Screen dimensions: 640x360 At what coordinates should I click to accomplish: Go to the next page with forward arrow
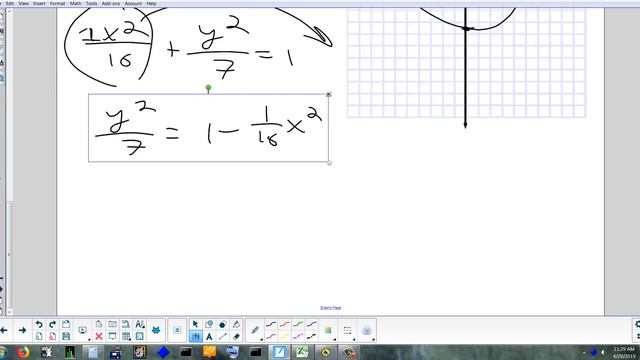tap(22, 330)
